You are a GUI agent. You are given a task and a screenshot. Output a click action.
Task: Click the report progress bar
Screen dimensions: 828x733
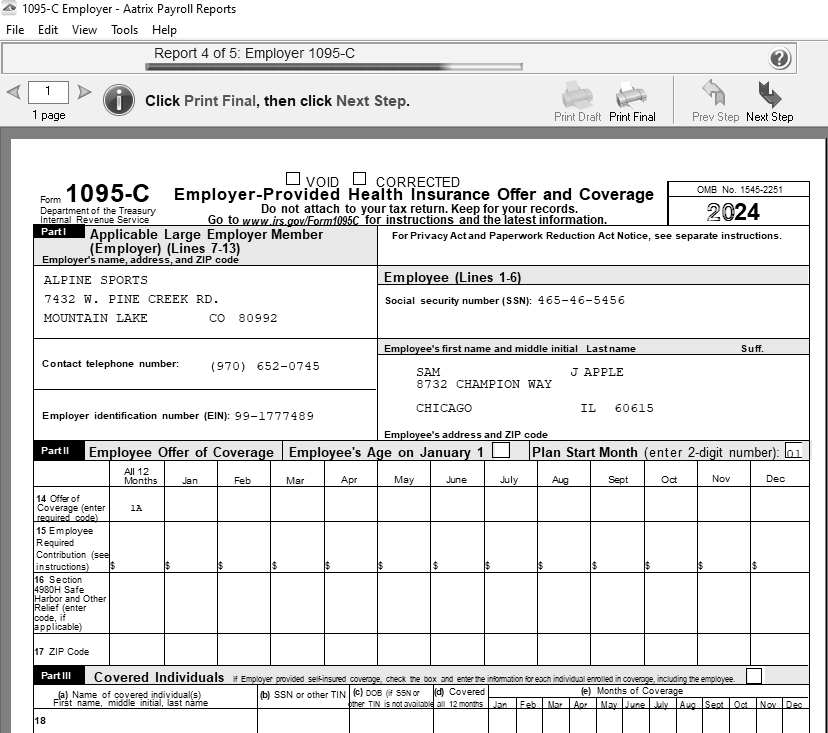click(334, 67)
